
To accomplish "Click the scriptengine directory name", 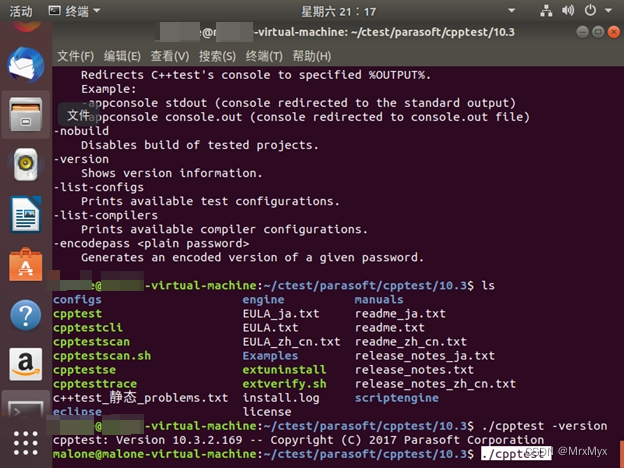I will click(x=396, y=398).
